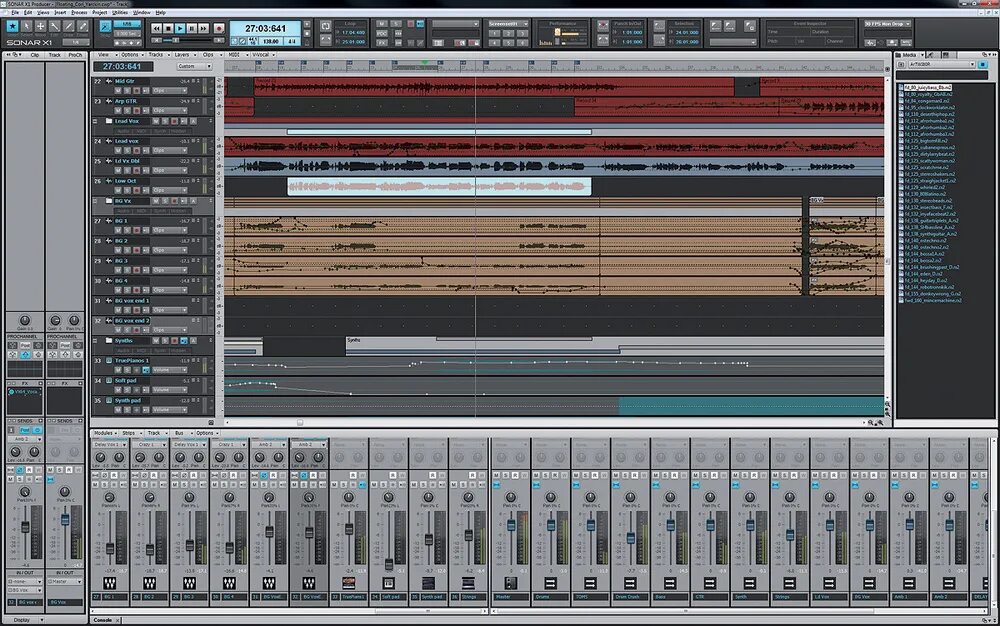This screenshot has width=1000, height=626.
Task: Open BG 1 strip Waves plugin icon
Action: coord(110,583)
